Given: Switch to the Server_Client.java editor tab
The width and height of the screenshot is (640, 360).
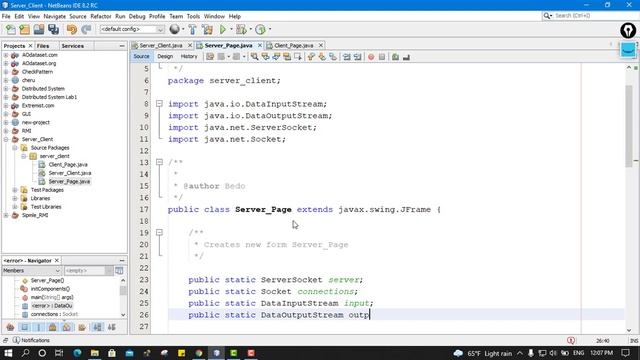Looking at the screenshot, I should [x=161, y=45].
